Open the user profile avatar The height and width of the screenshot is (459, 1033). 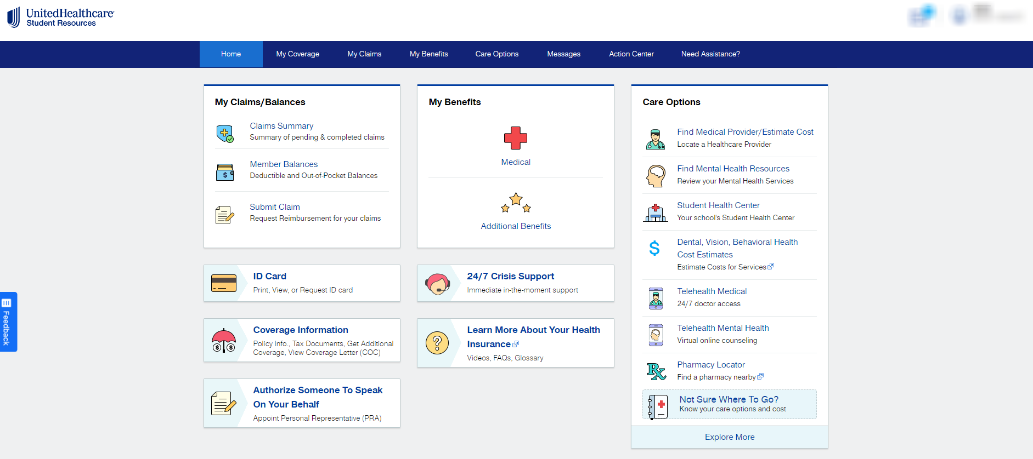959,16
